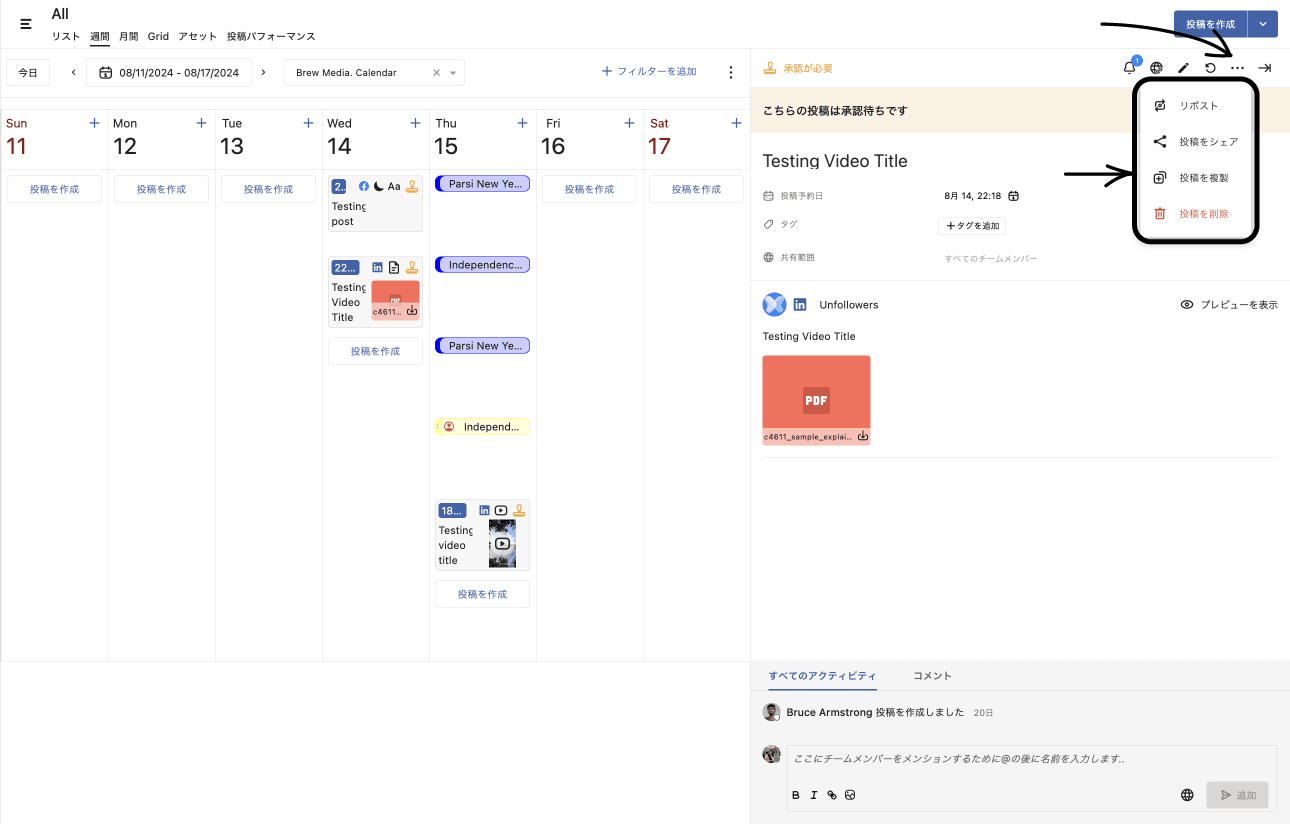Click the 今日 button
The width and height of the screenshot is (1290, 824).
(28, 73)
